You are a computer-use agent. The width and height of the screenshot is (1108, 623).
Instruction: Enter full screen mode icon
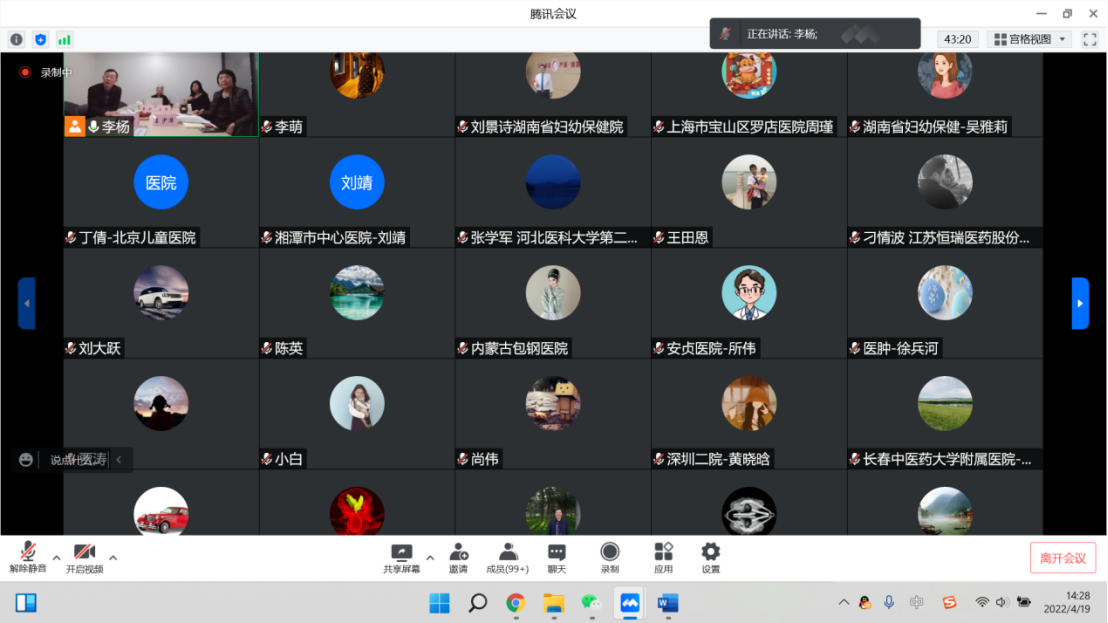[1090, 40]
